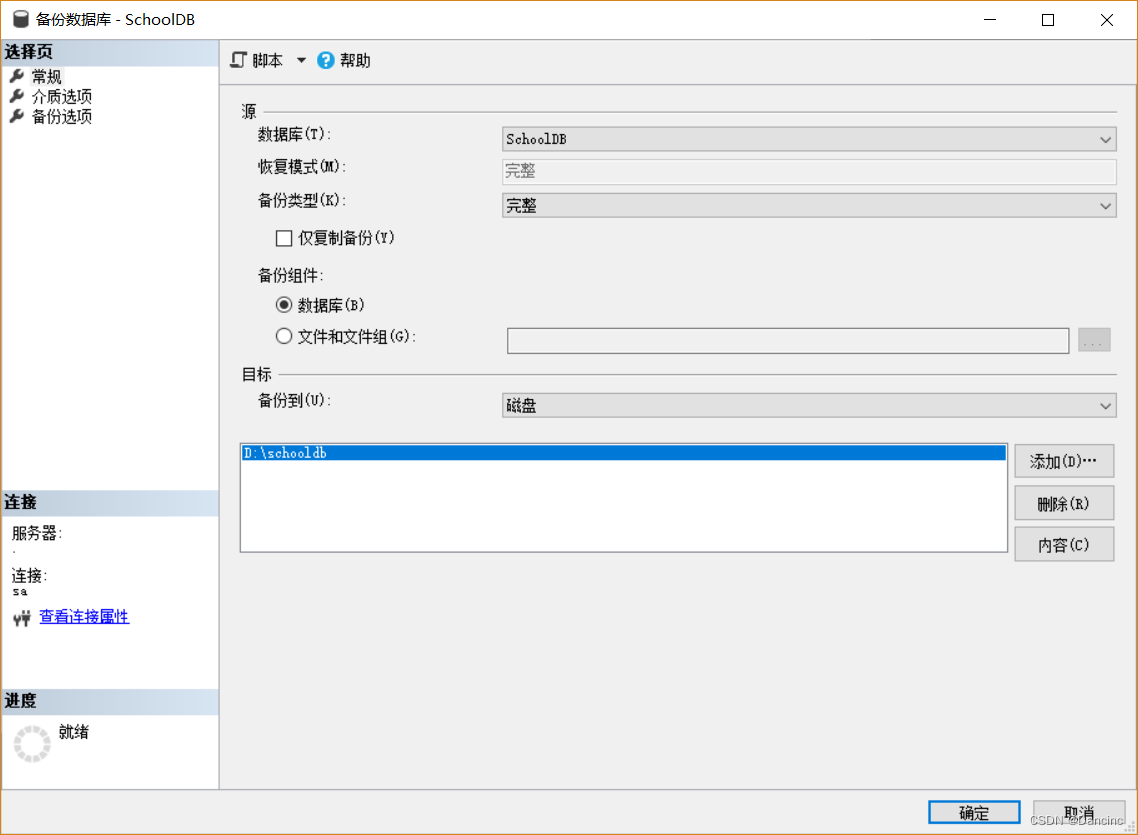Click the ellipsis browse button for filegroups

pyautogui.click(x=1094, y=340)
